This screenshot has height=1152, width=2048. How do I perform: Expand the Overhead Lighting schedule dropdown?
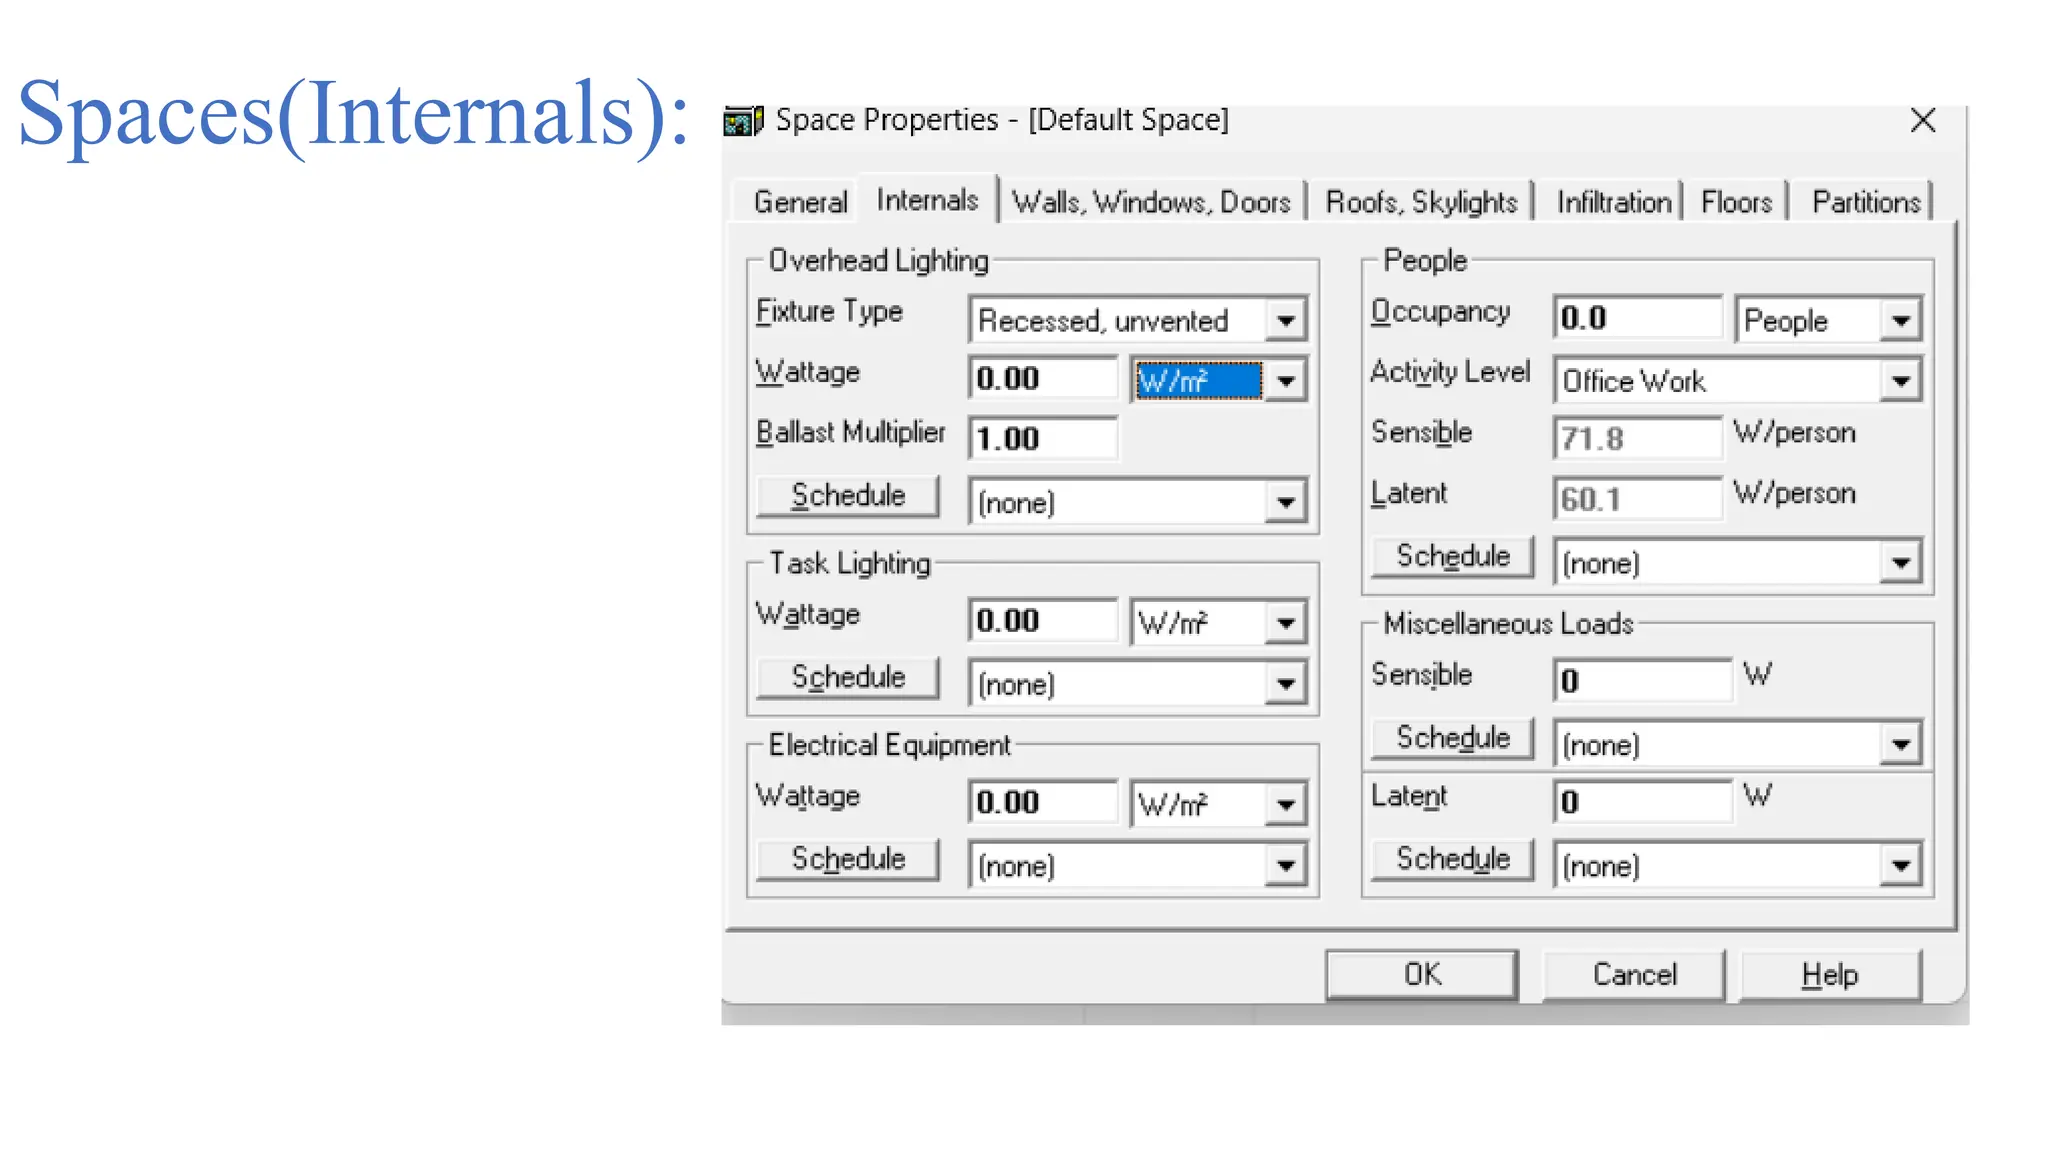(1286, 502)
